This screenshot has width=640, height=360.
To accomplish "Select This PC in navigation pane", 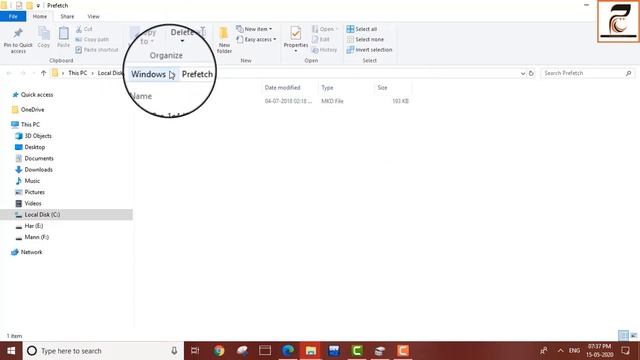I will coord(30,124).
